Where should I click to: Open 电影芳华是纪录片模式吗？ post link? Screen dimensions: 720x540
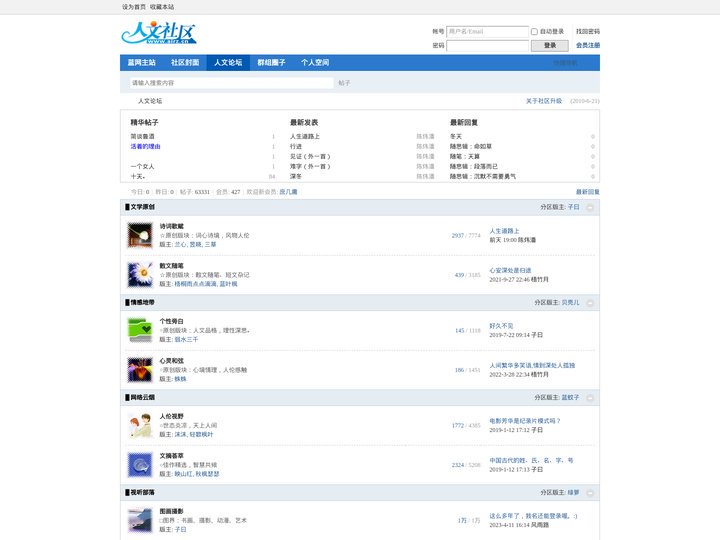point(525,421)
